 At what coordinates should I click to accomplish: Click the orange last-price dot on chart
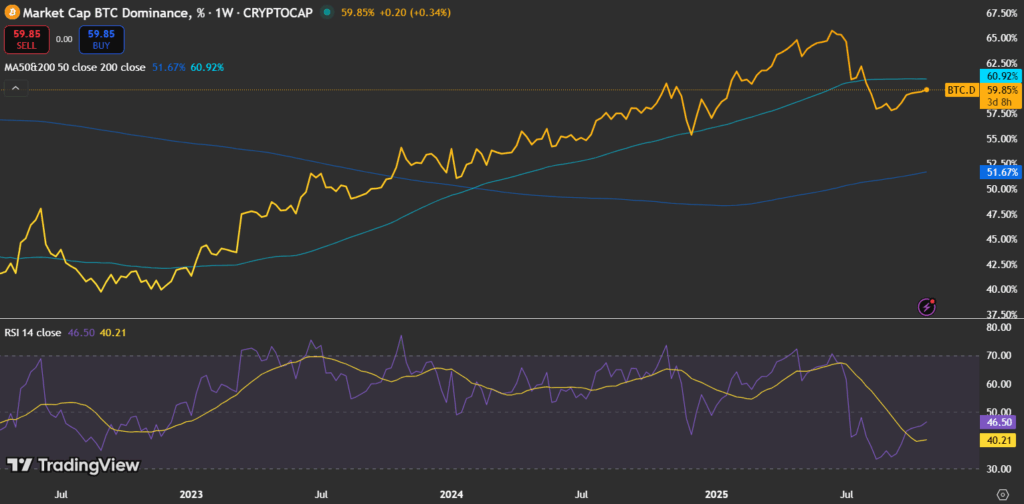(x=927, y=90)
